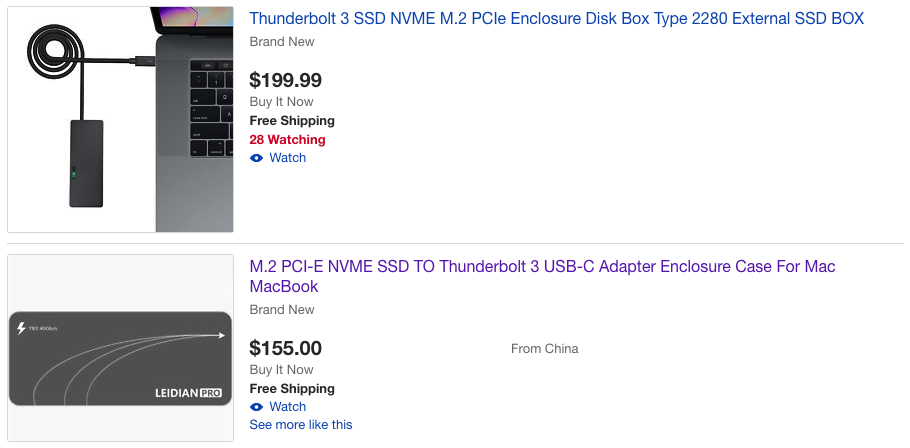The width and height of the screenshot is (910, 448).
Task: Click Free Shipping on the $199.99 listing
Action: tap(292, 121)
